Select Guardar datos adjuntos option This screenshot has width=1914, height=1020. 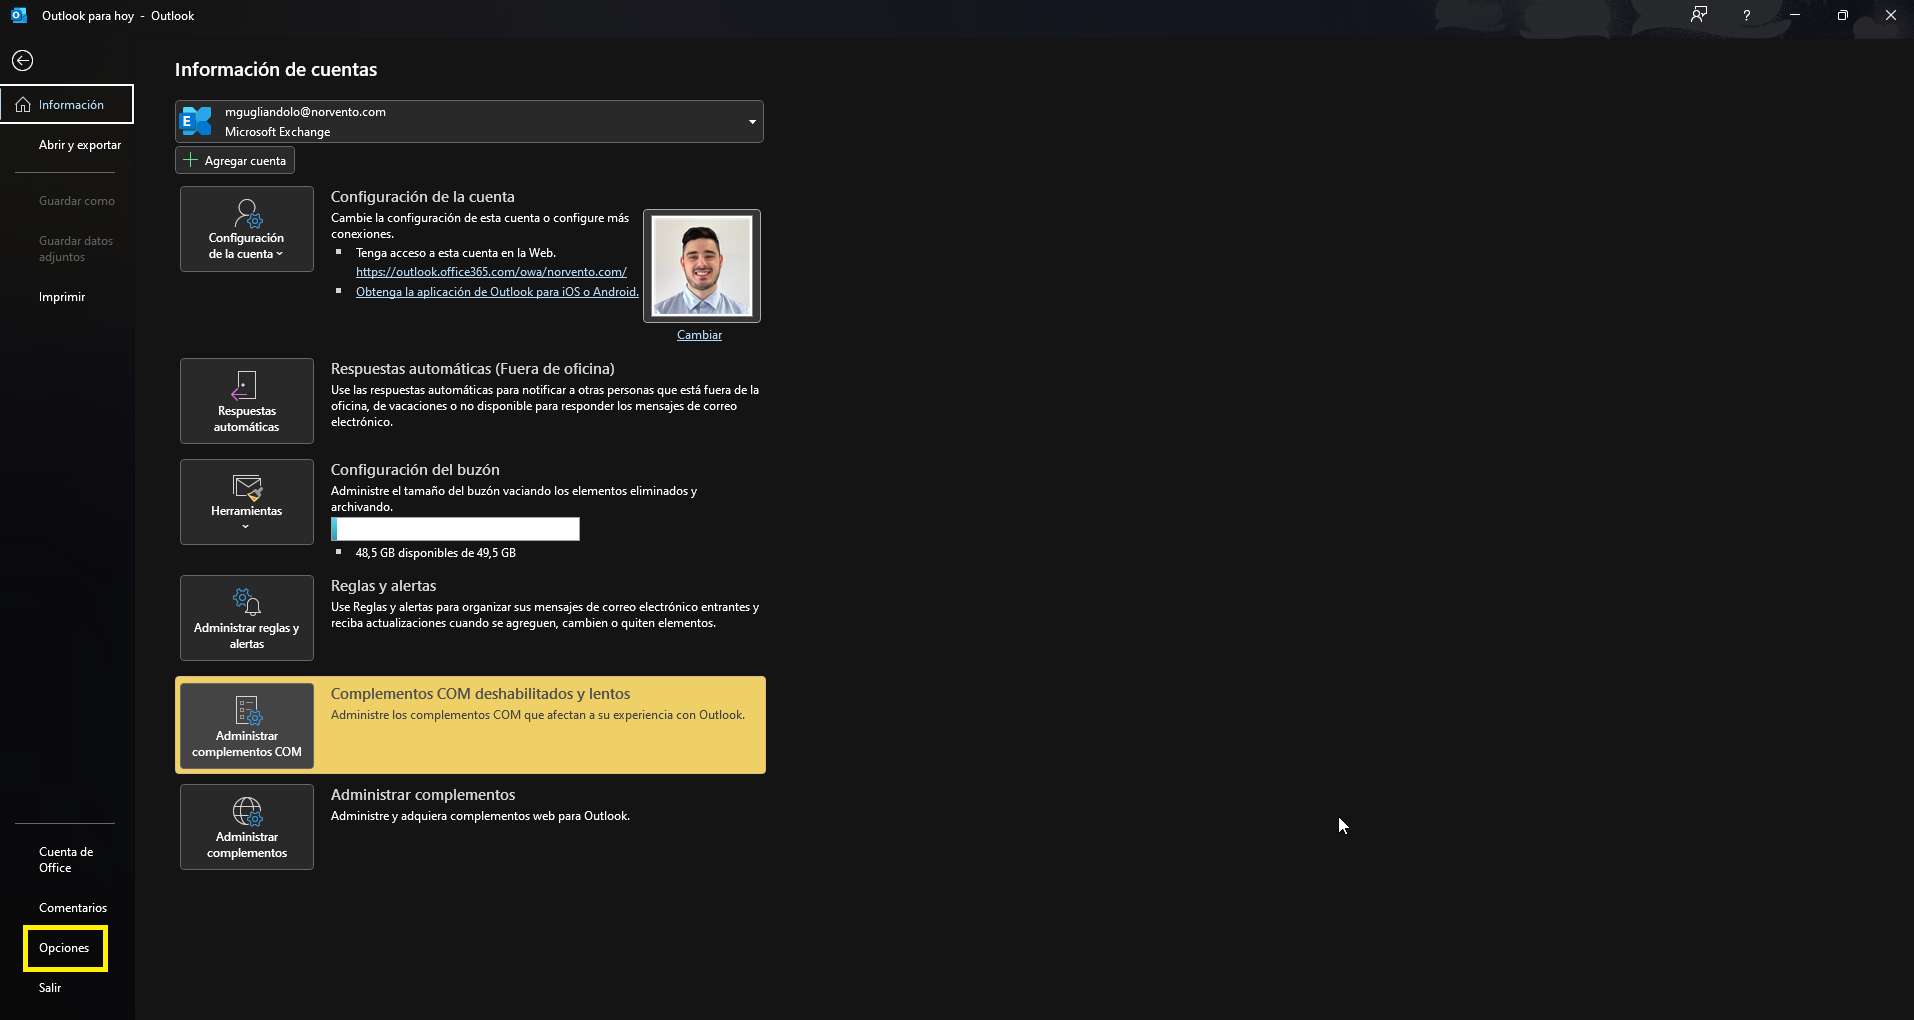click(x=76, y=249)
